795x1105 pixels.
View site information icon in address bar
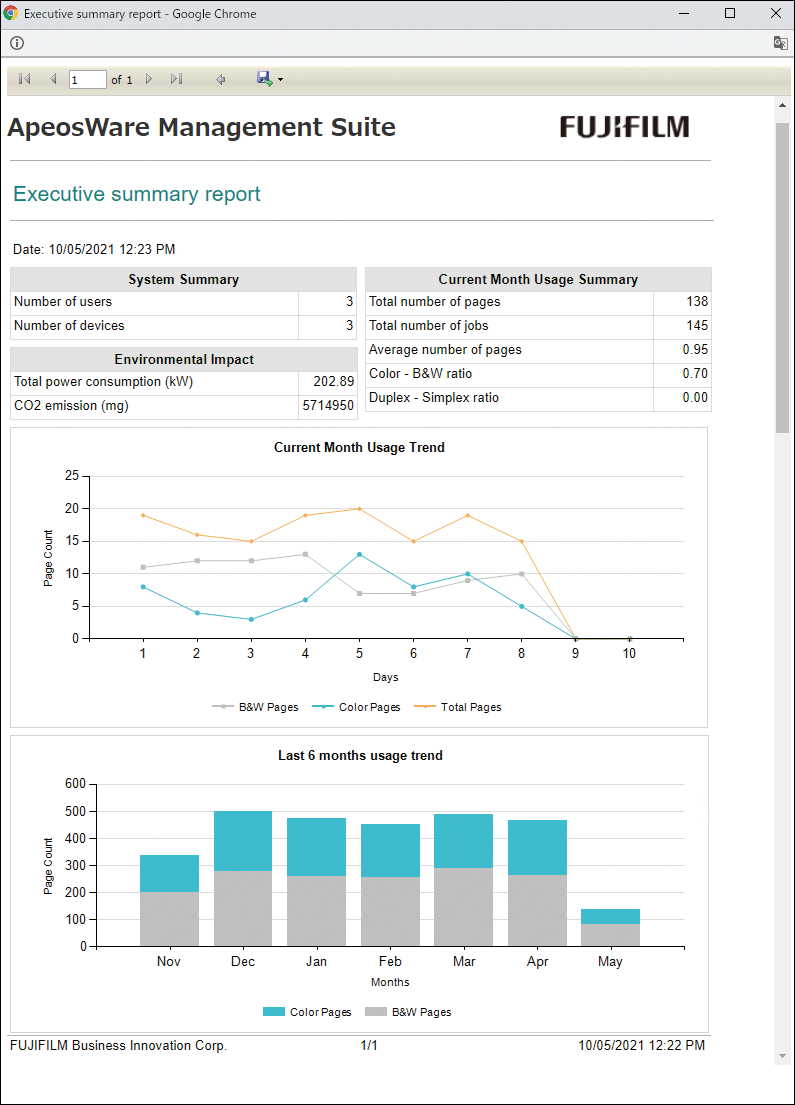tap(17, 43)
